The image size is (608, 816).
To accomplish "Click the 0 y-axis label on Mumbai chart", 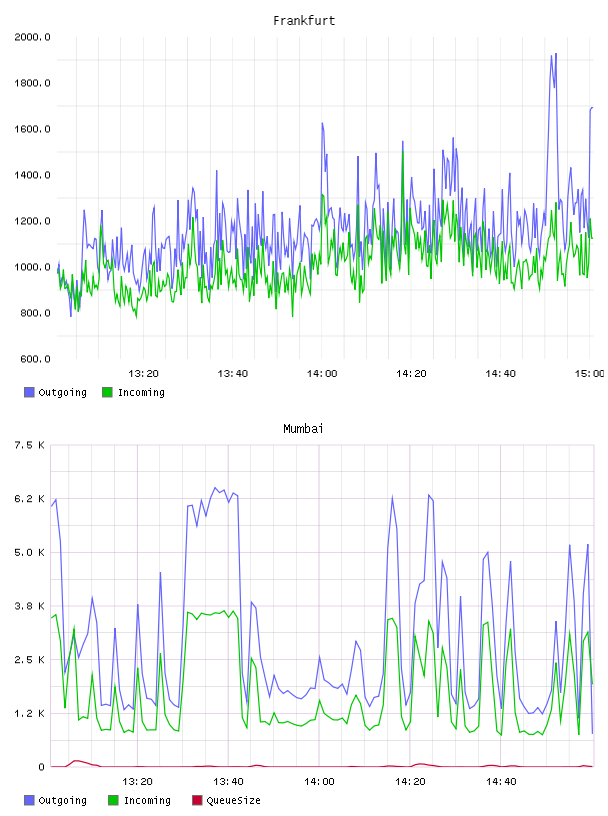I will point(41,767).
